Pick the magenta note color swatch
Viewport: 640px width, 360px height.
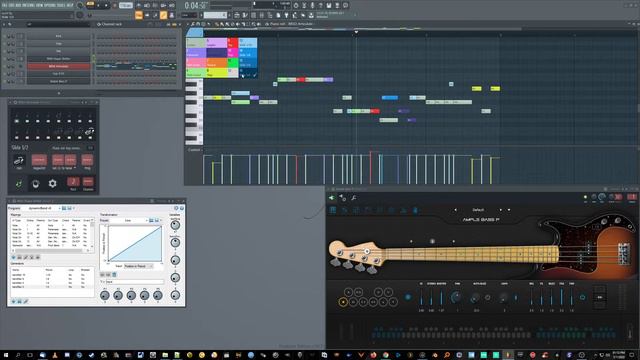point(232,53)
